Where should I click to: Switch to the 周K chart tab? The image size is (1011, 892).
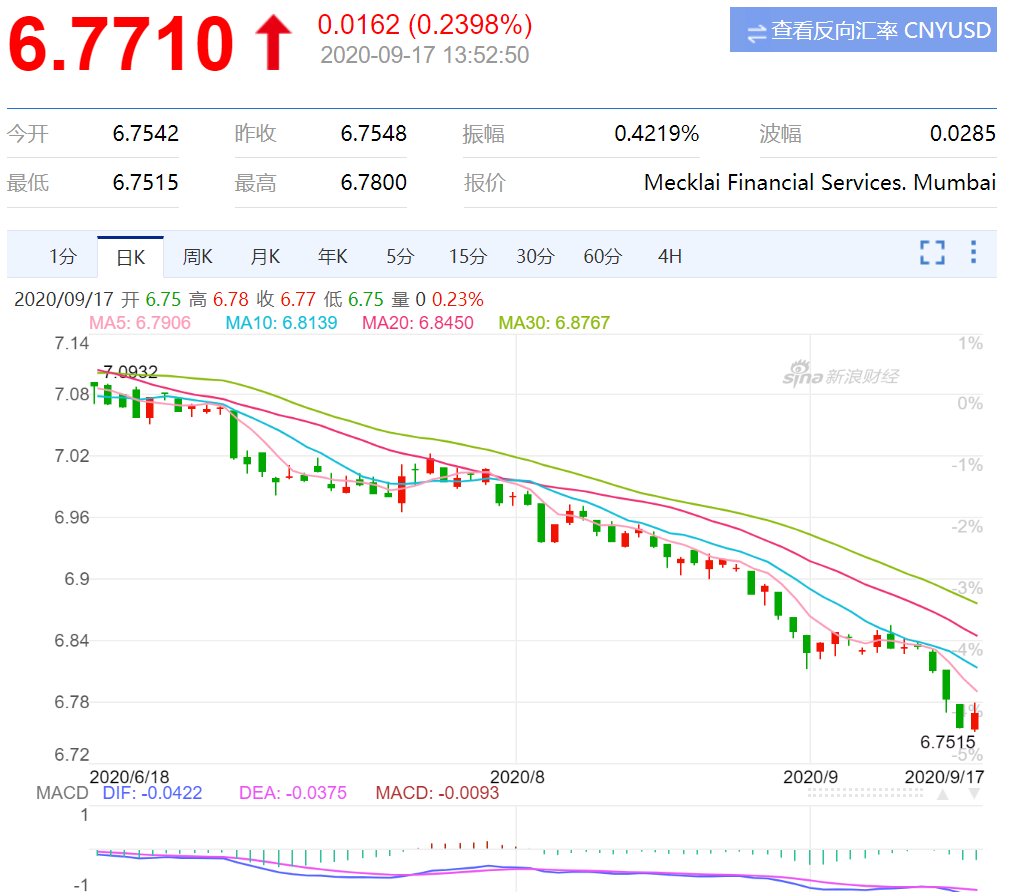(198, 257)
